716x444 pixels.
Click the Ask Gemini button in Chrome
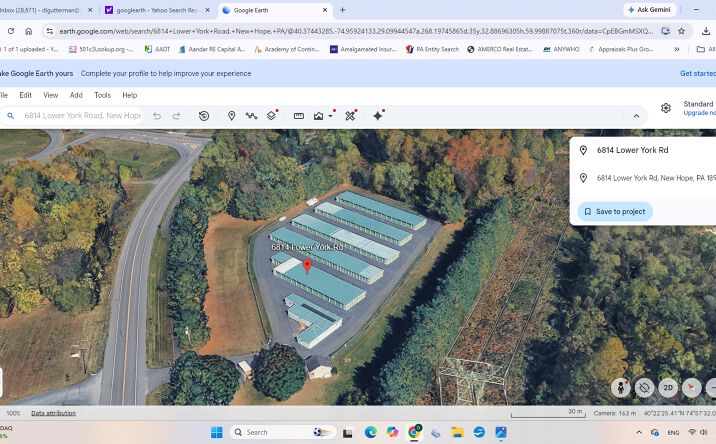(x=649, y=10)
